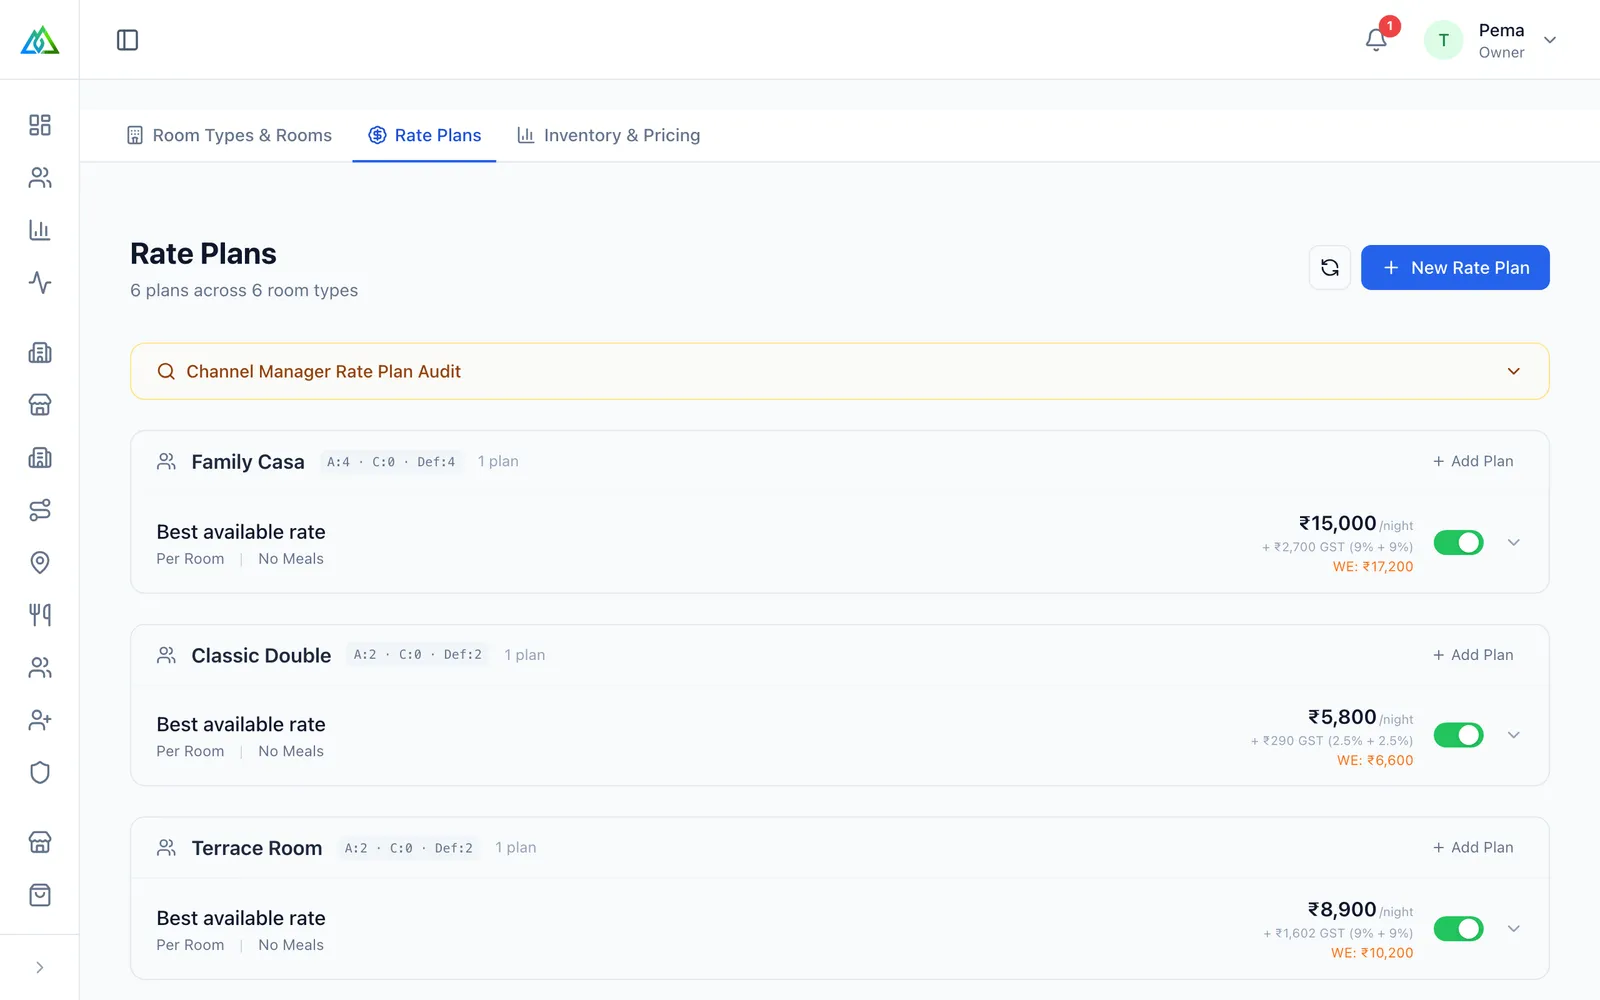The width and height of the screenshot is (1600, 1000).
Task: Open the route/connections sidebar icon
Action: tap(40, 510)
